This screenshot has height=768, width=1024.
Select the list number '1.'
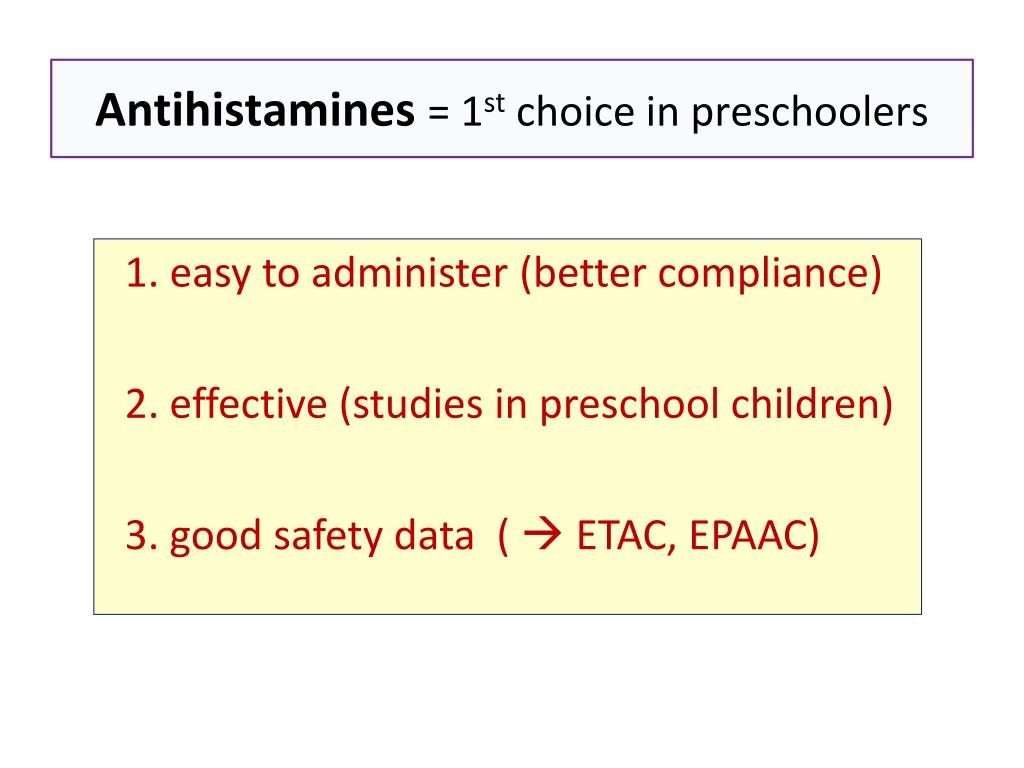click(x=142, y=273)
